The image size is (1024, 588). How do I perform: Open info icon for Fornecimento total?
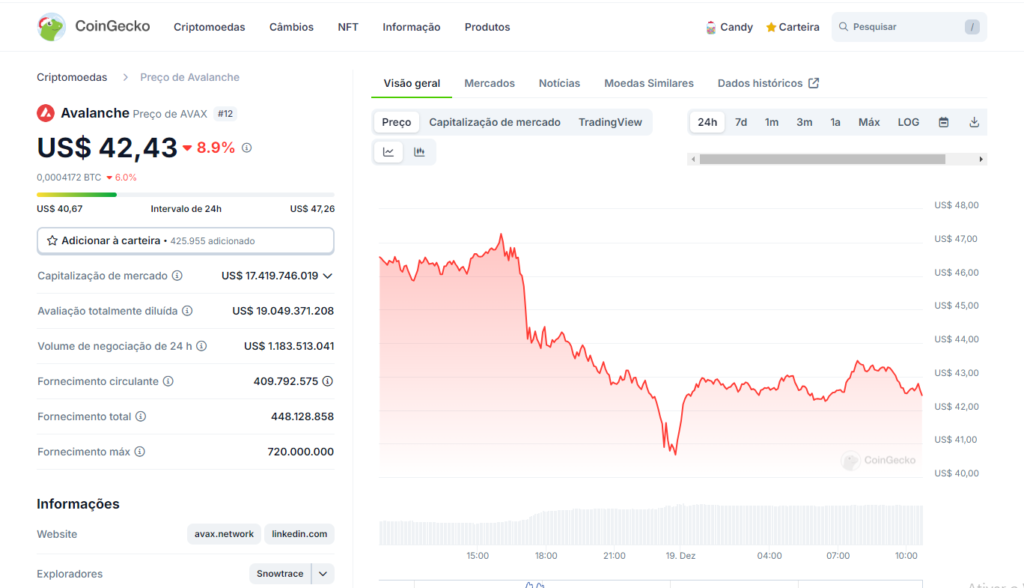(x=140, y=417)
